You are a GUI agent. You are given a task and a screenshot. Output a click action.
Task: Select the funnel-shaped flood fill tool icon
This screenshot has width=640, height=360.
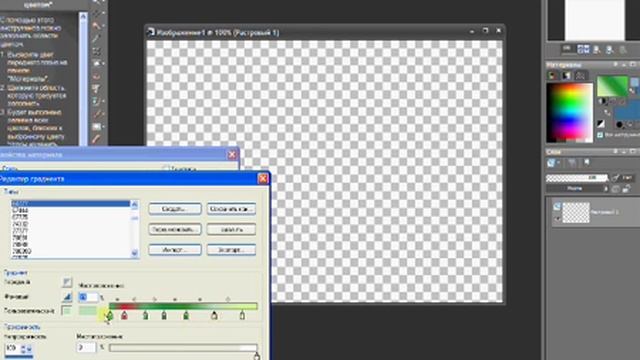[x=96, y=89]
